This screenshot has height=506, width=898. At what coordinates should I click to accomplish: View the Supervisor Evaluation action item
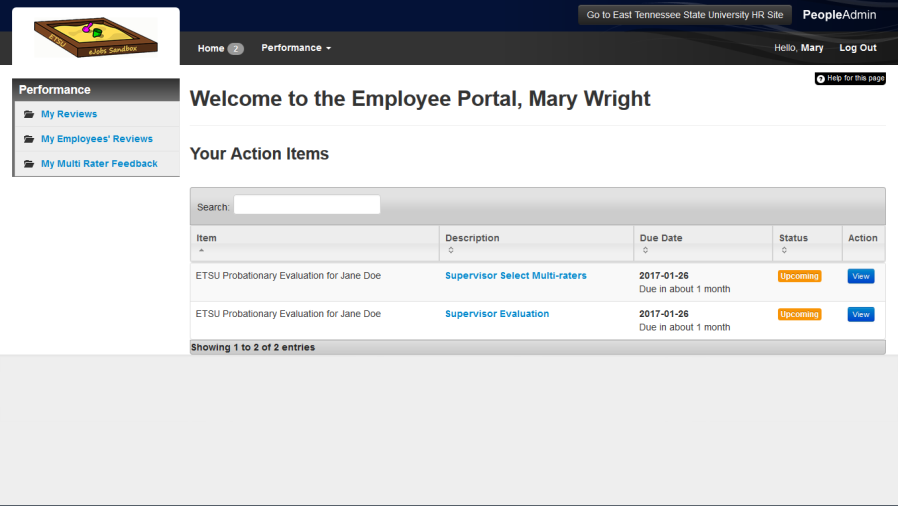pyautogui.click(x=860, y=314)
